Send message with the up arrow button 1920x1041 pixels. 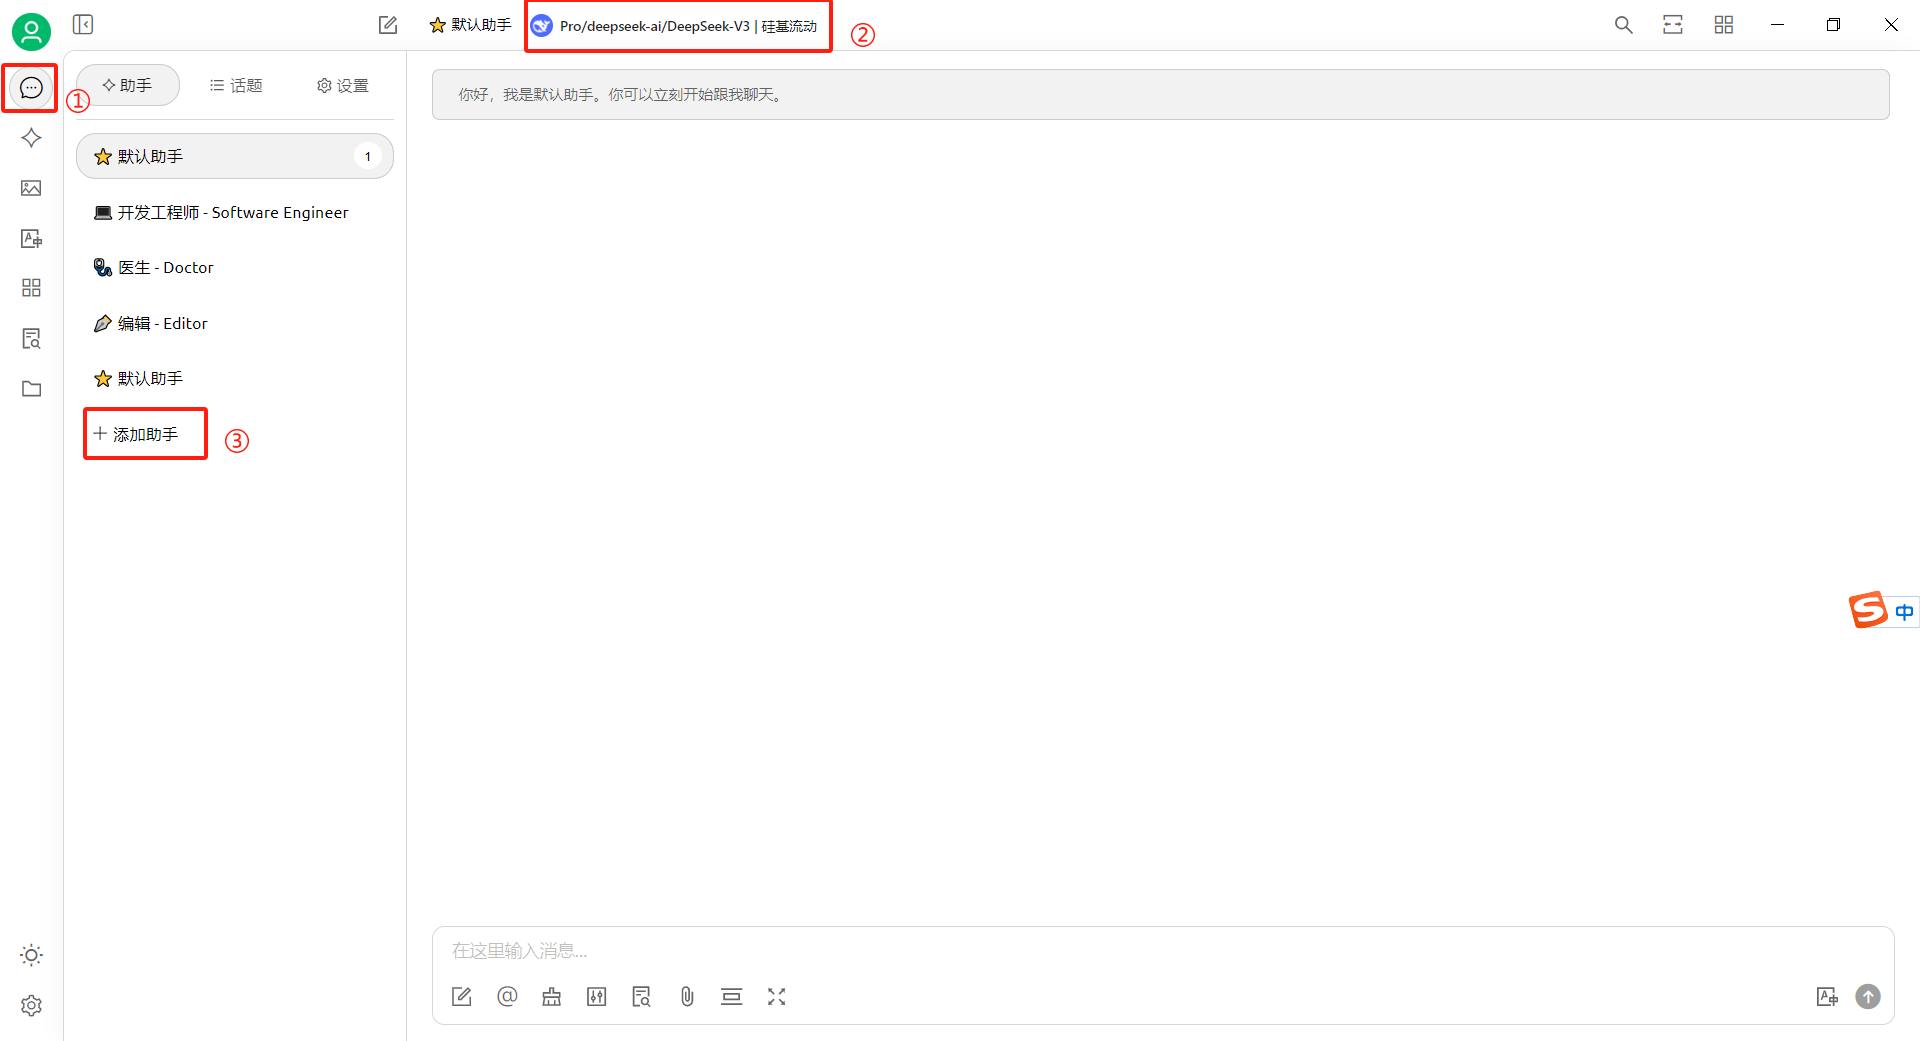point(1868,996)
